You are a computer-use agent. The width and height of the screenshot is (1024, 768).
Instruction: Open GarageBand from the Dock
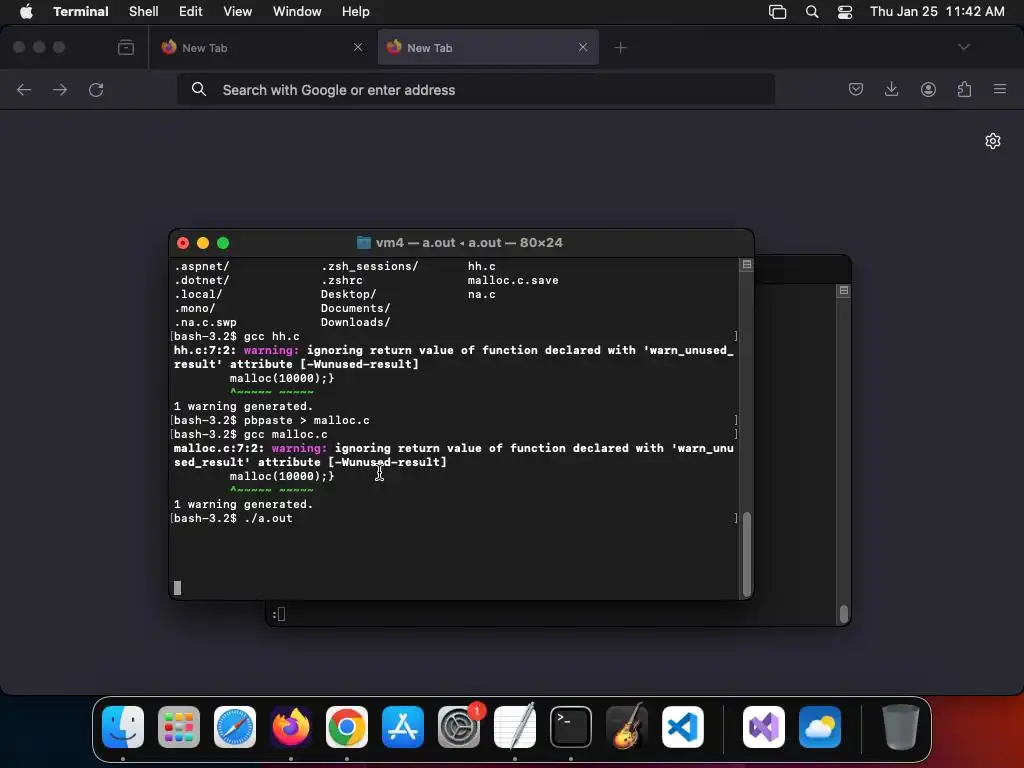point(627,727)
